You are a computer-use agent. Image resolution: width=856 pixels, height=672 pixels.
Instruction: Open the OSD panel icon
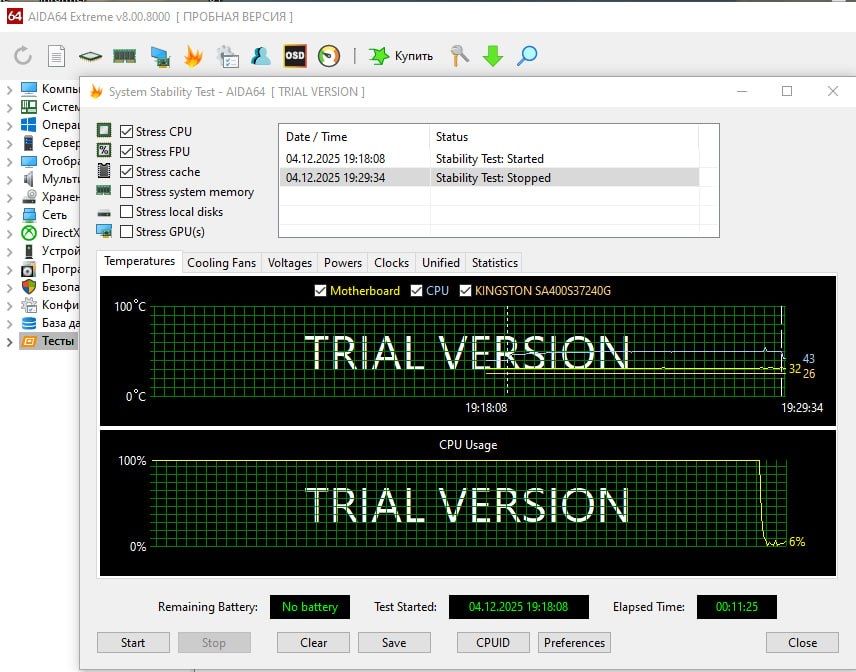point(295,56)
